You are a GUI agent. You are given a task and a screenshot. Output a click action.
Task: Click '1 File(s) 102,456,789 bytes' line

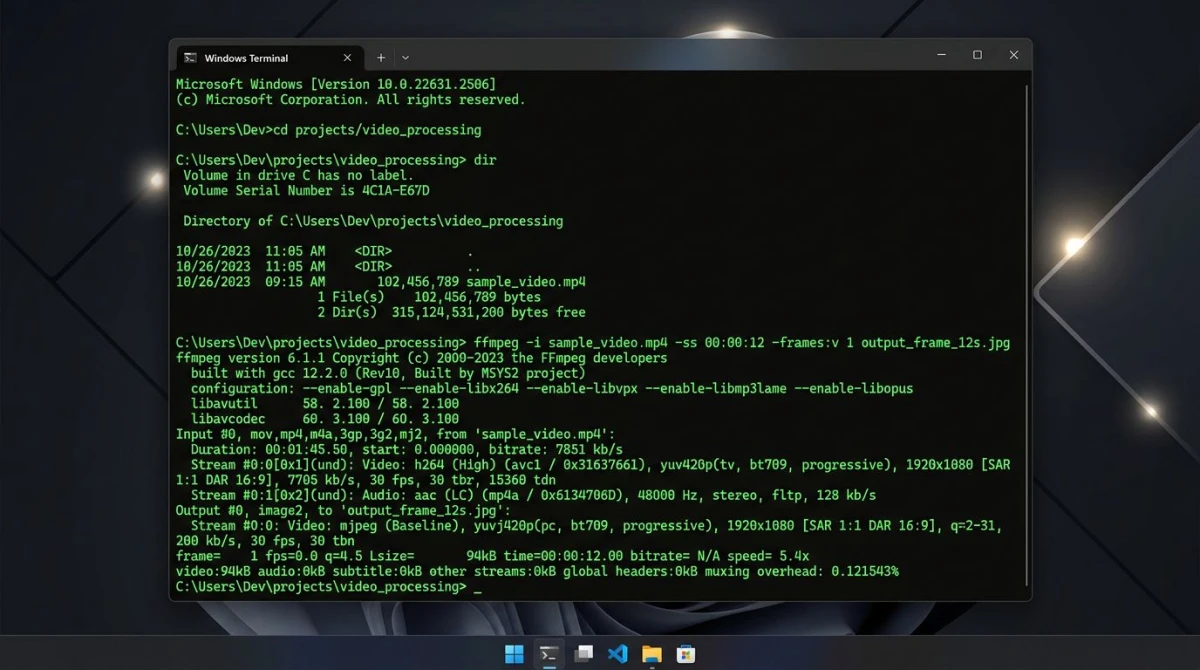click(429, 297)
